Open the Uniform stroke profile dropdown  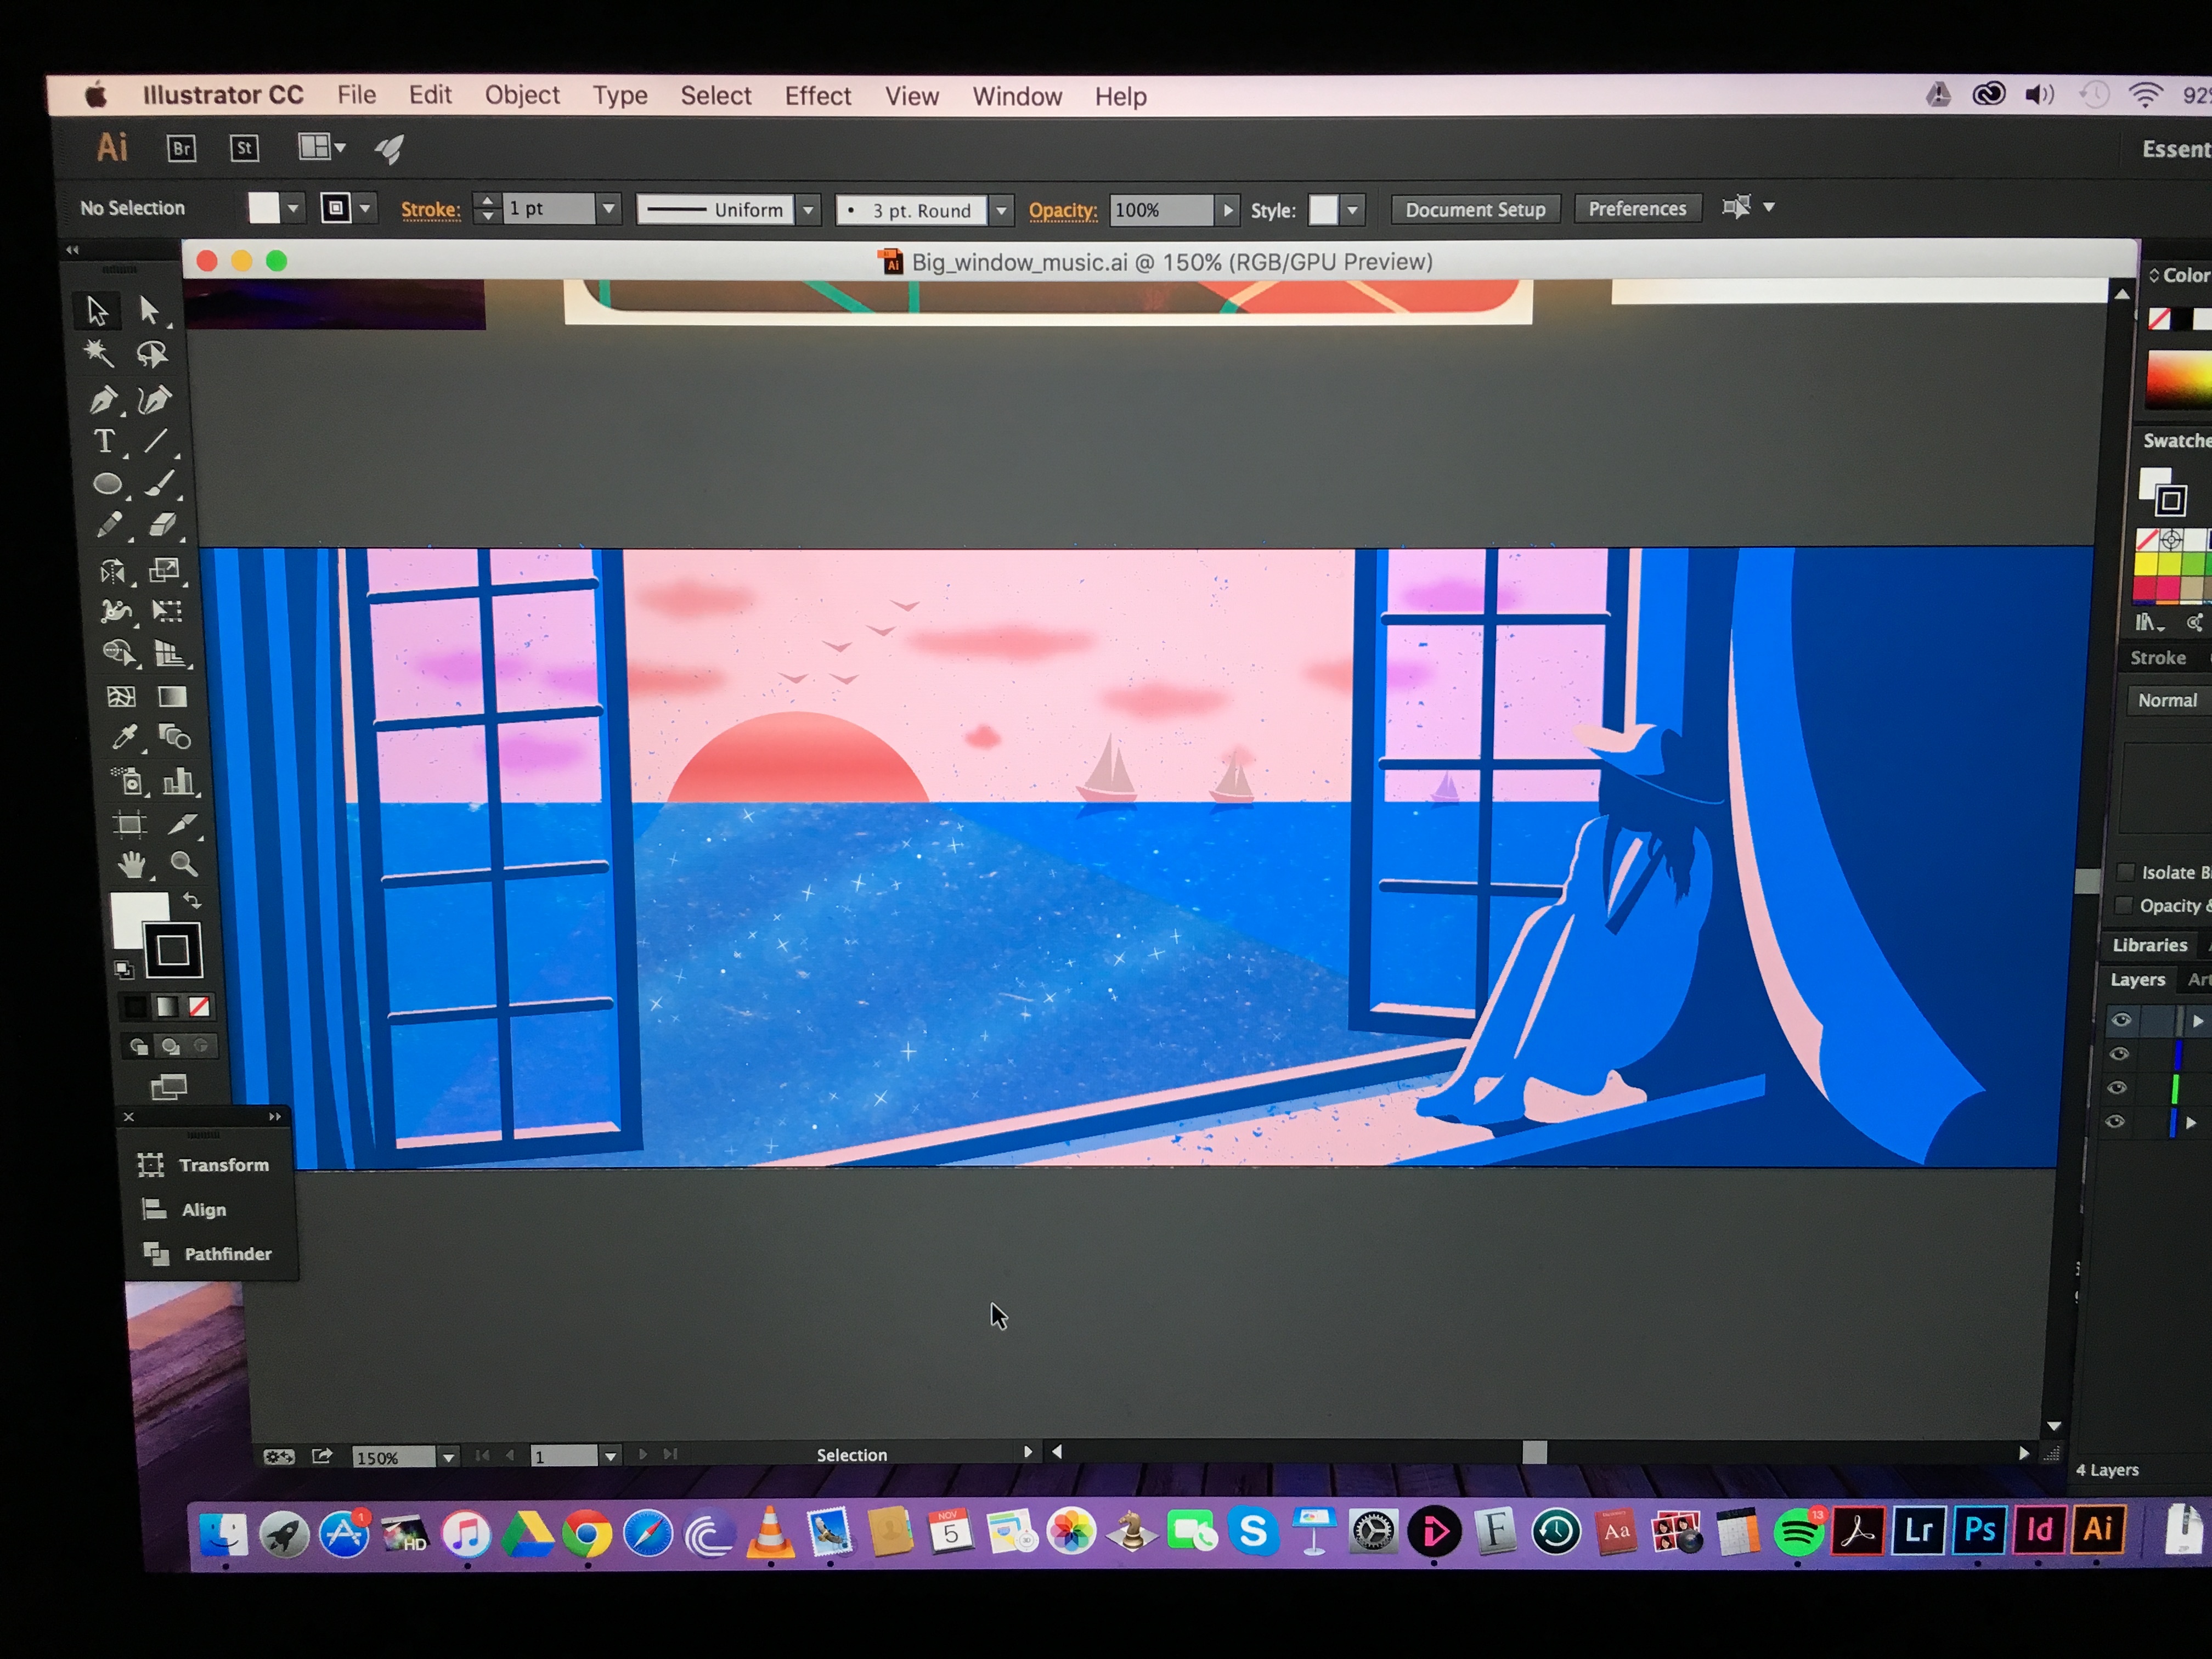(809, 210)
